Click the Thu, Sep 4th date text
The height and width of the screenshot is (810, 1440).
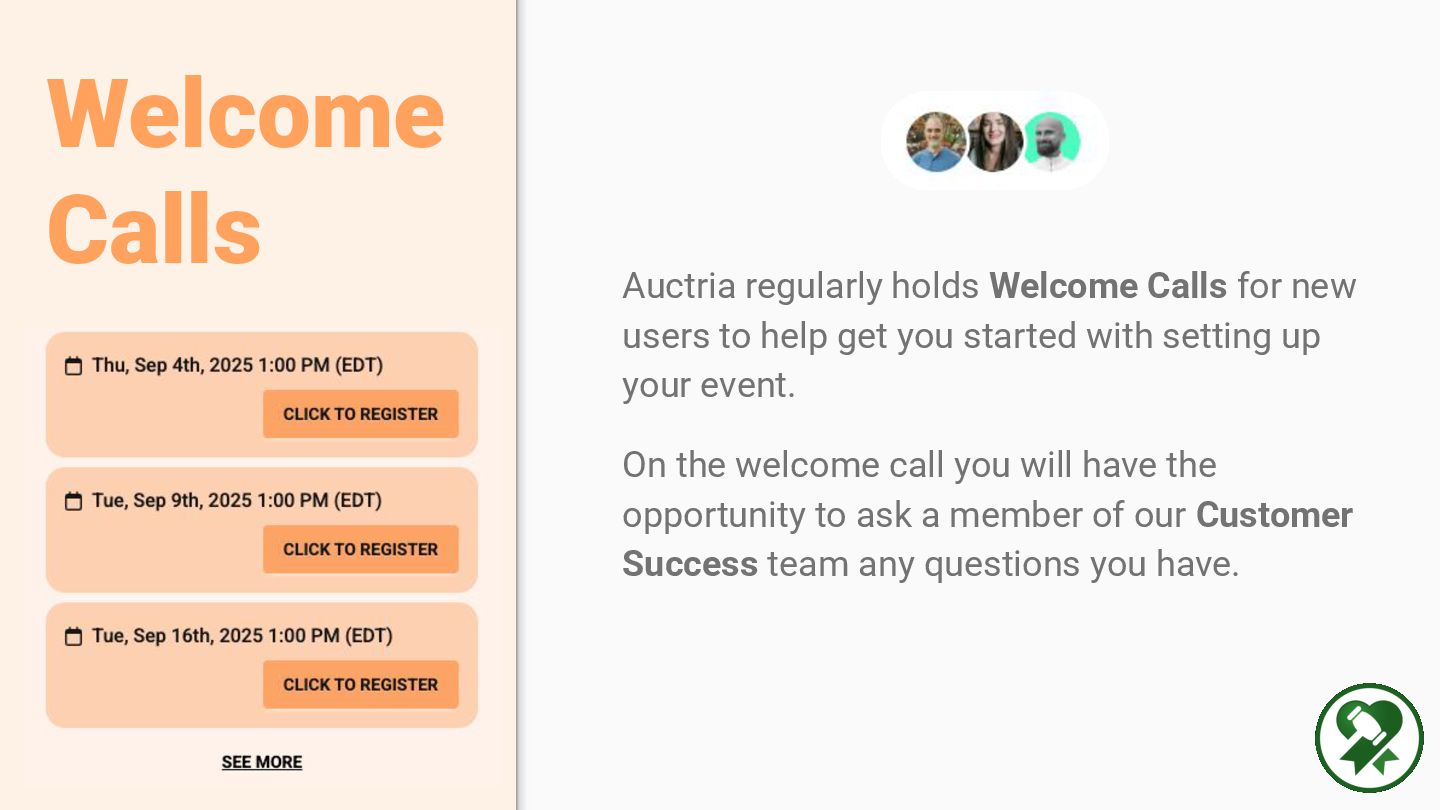237,365
